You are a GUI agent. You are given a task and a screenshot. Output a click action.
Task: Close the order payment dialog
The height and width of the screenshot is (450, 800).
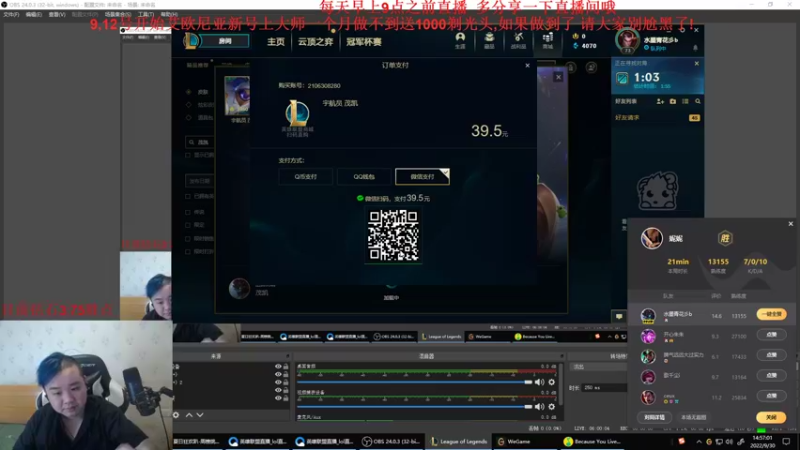pos(528,65)
